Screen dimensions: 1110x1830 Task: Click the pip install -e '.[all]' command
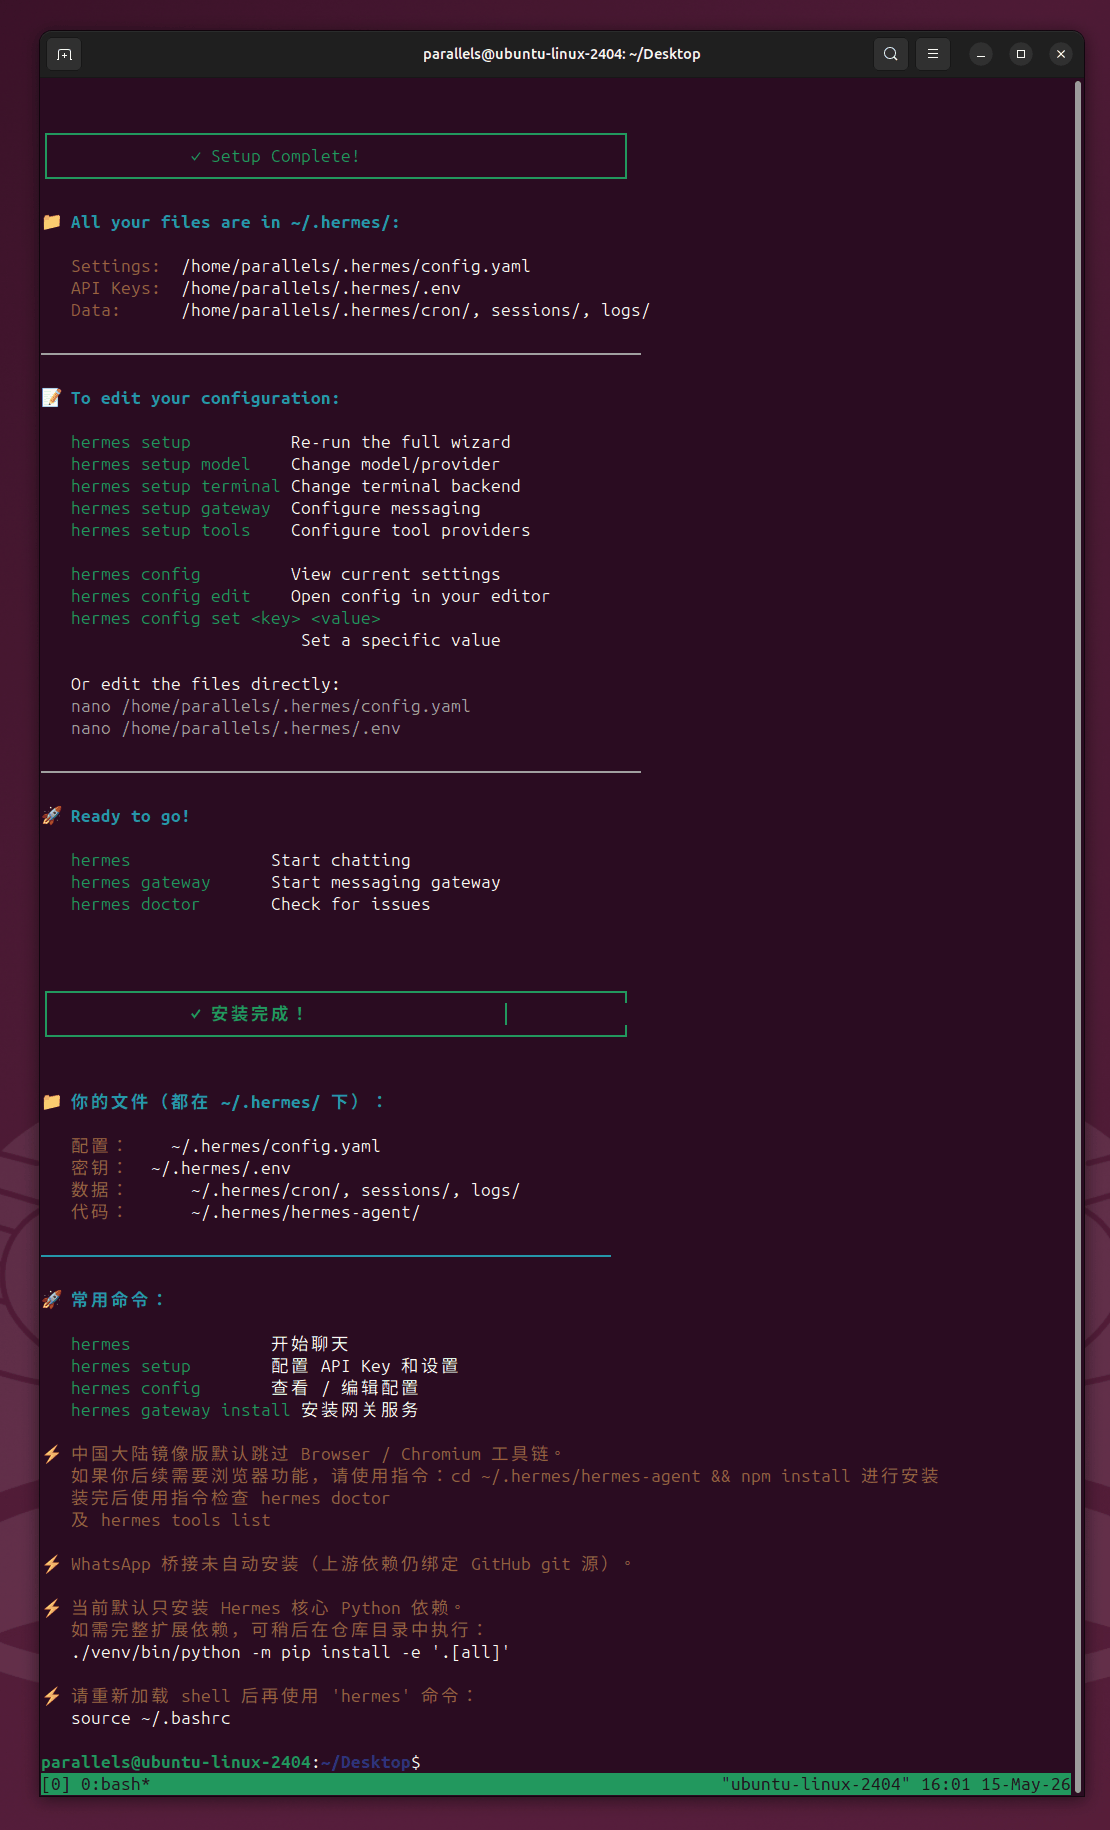290,1652
